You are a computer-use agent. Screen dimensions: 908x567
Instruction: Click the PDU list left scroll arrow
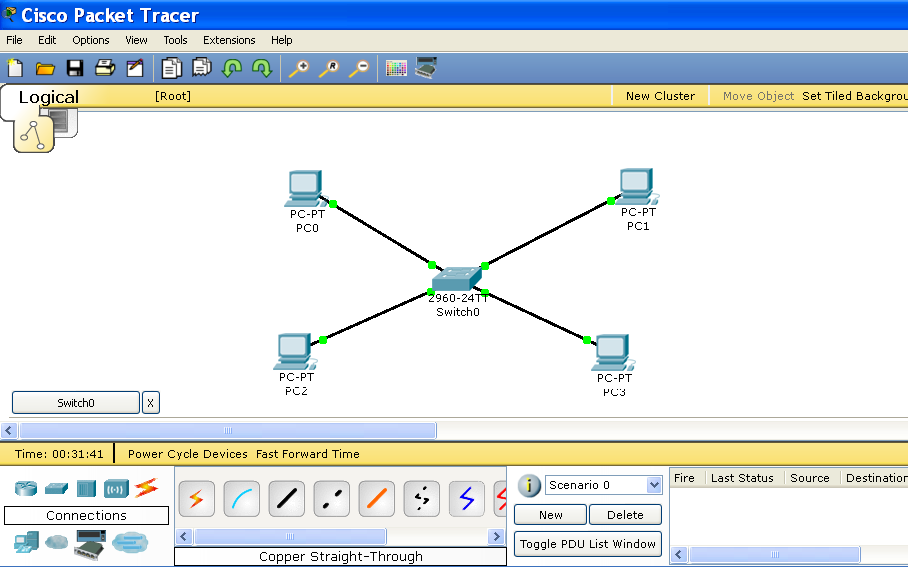(679, 554)
